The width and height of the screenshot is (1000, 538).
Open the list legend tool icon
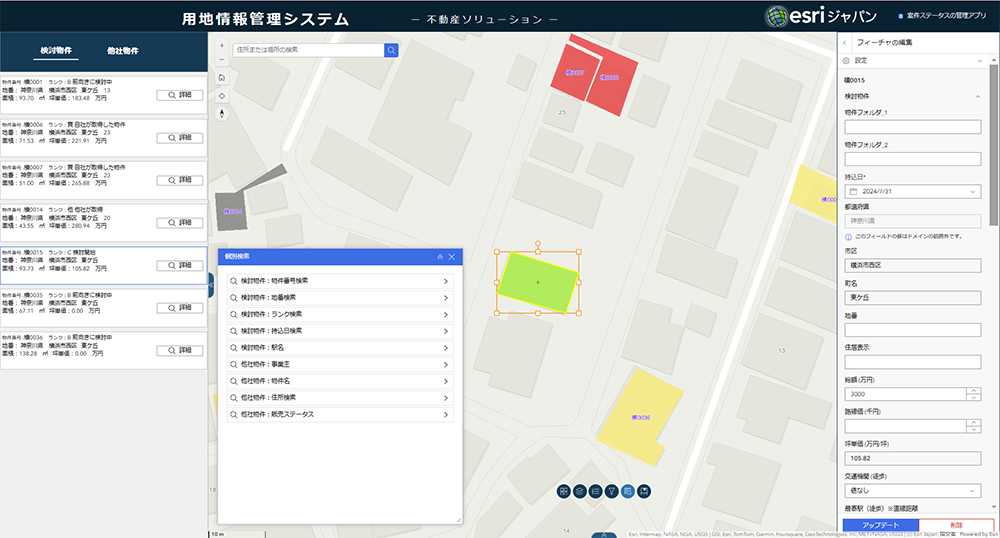(595, 491)
